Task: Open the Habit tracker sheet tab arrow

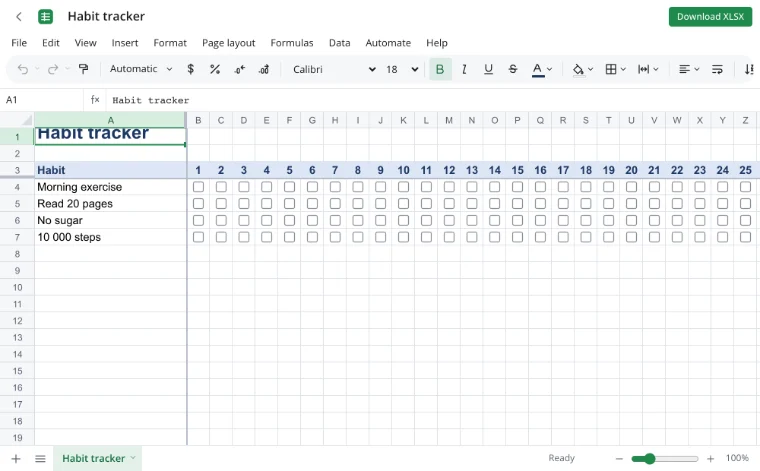Action: point(133,457)
